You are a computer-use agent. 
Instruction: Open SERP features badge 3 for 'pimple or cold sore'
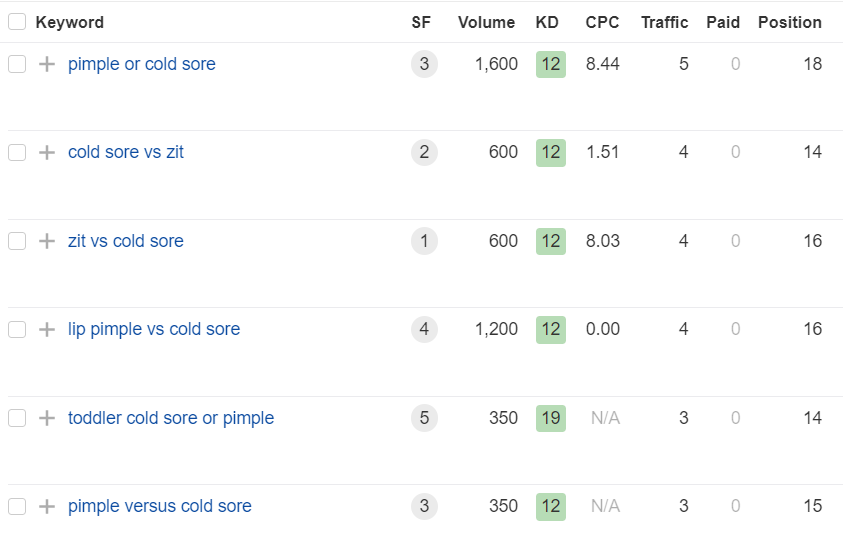click(424, 65)
